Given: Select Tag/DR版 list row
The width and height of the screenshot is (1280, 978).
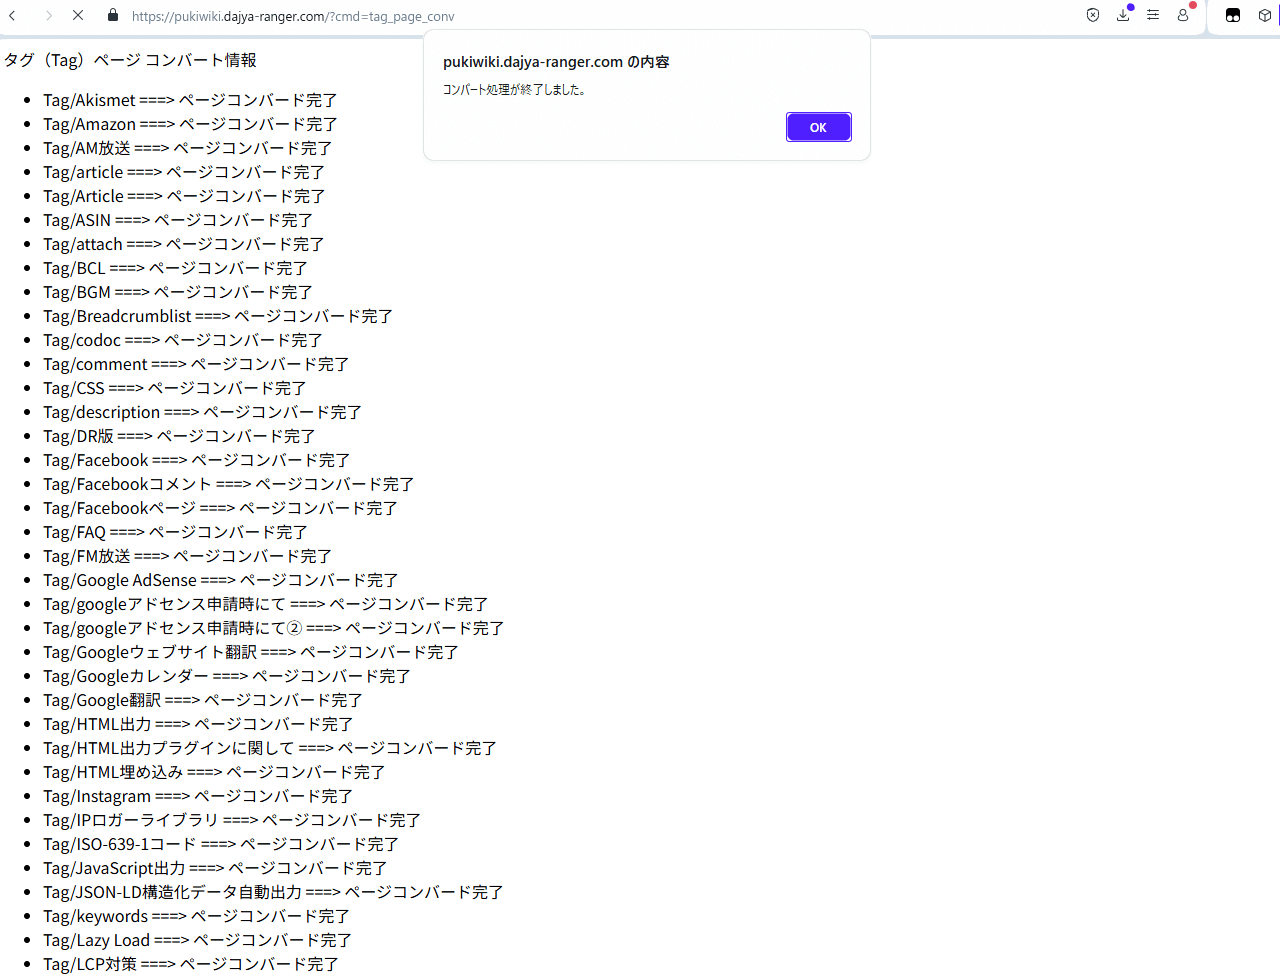Looking at the screenshot, I should click(x=179, y=436).
